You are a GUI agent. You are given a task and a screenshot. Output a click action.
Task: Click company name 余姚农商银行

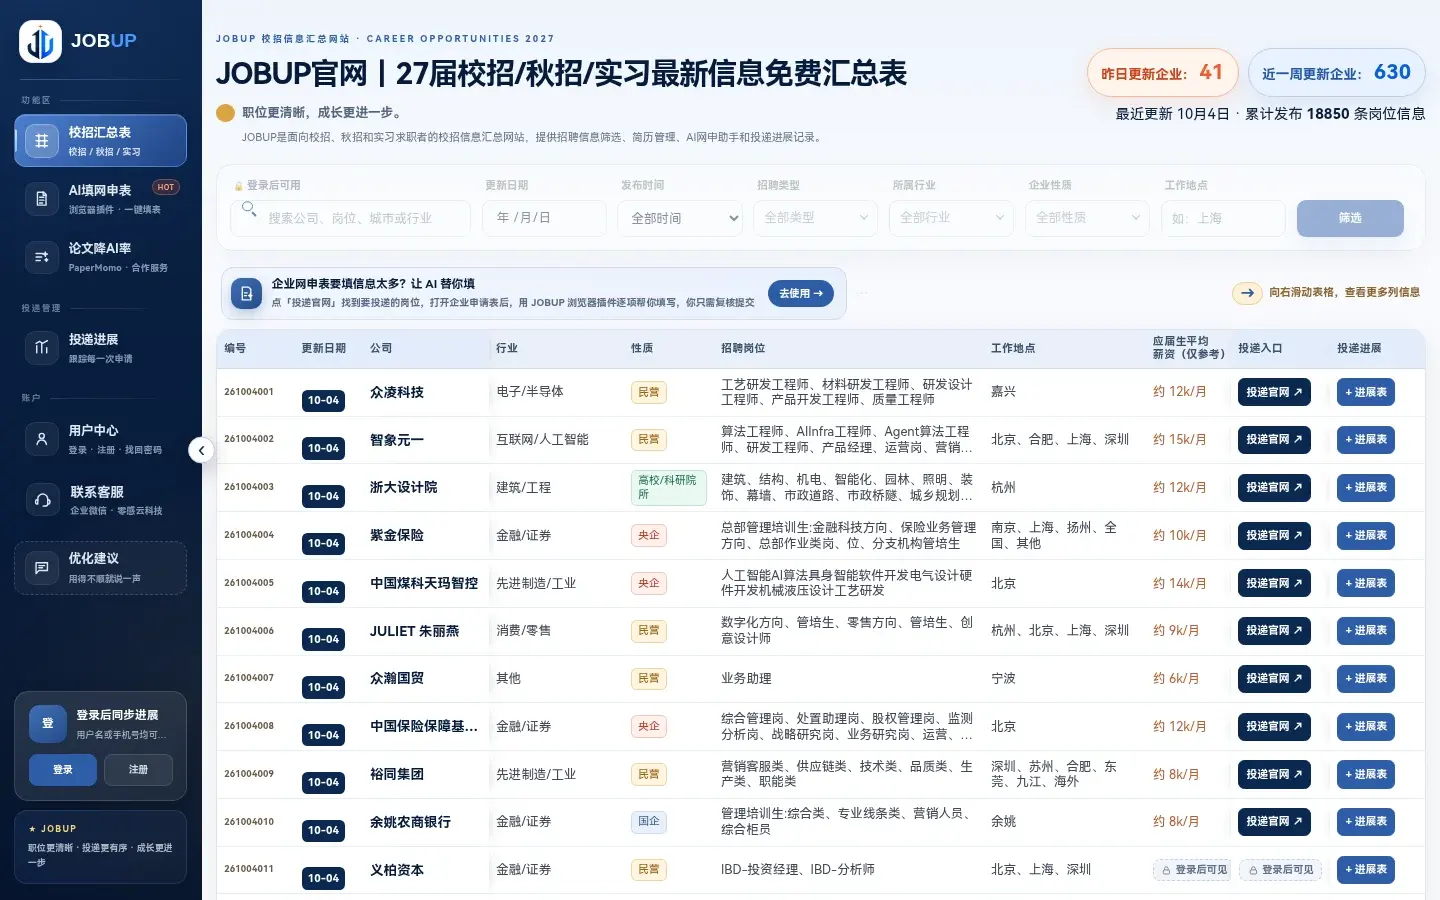(x=410, y=822)
